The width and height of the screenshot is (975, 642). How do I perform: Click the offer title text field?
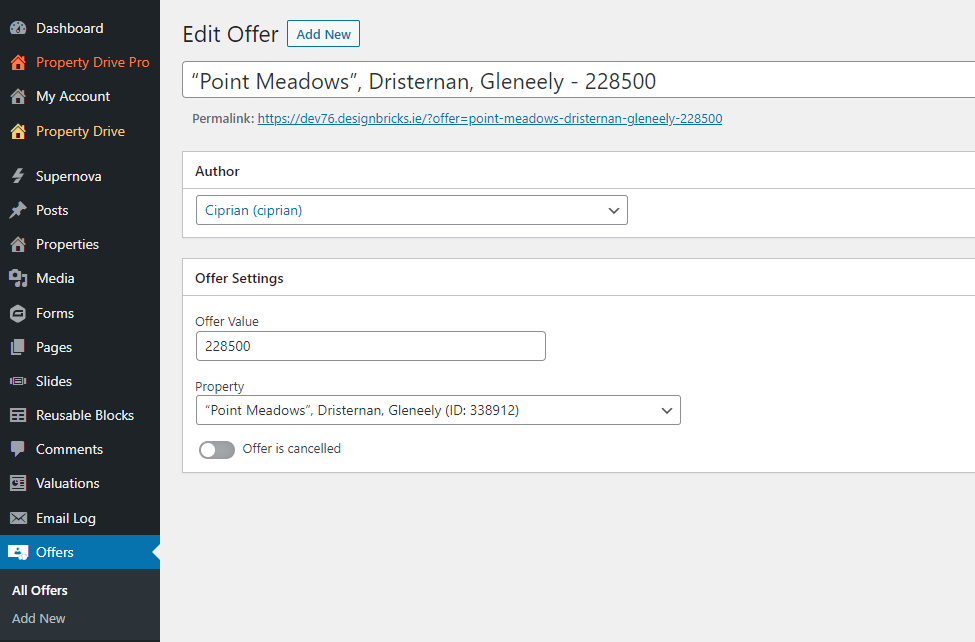(x=578, y=81)
